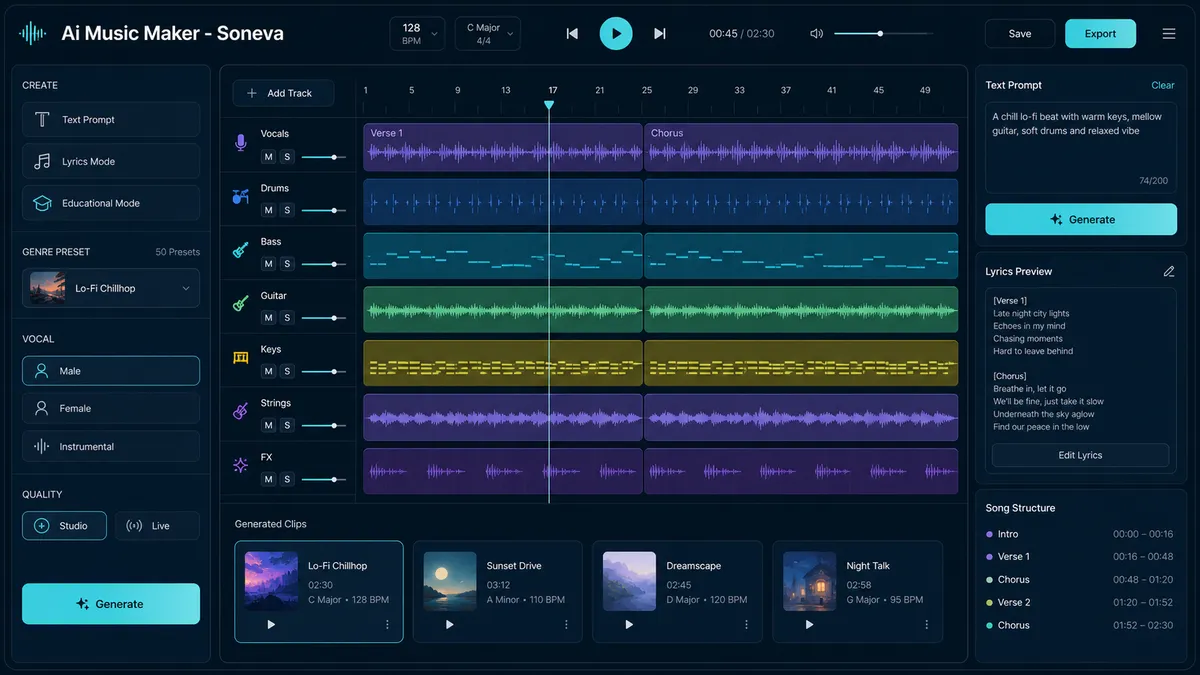1200x675 pixels.
Task: Expand the Lo-Fi Chillhop genre preset dropdown
Action: point(111,288)
